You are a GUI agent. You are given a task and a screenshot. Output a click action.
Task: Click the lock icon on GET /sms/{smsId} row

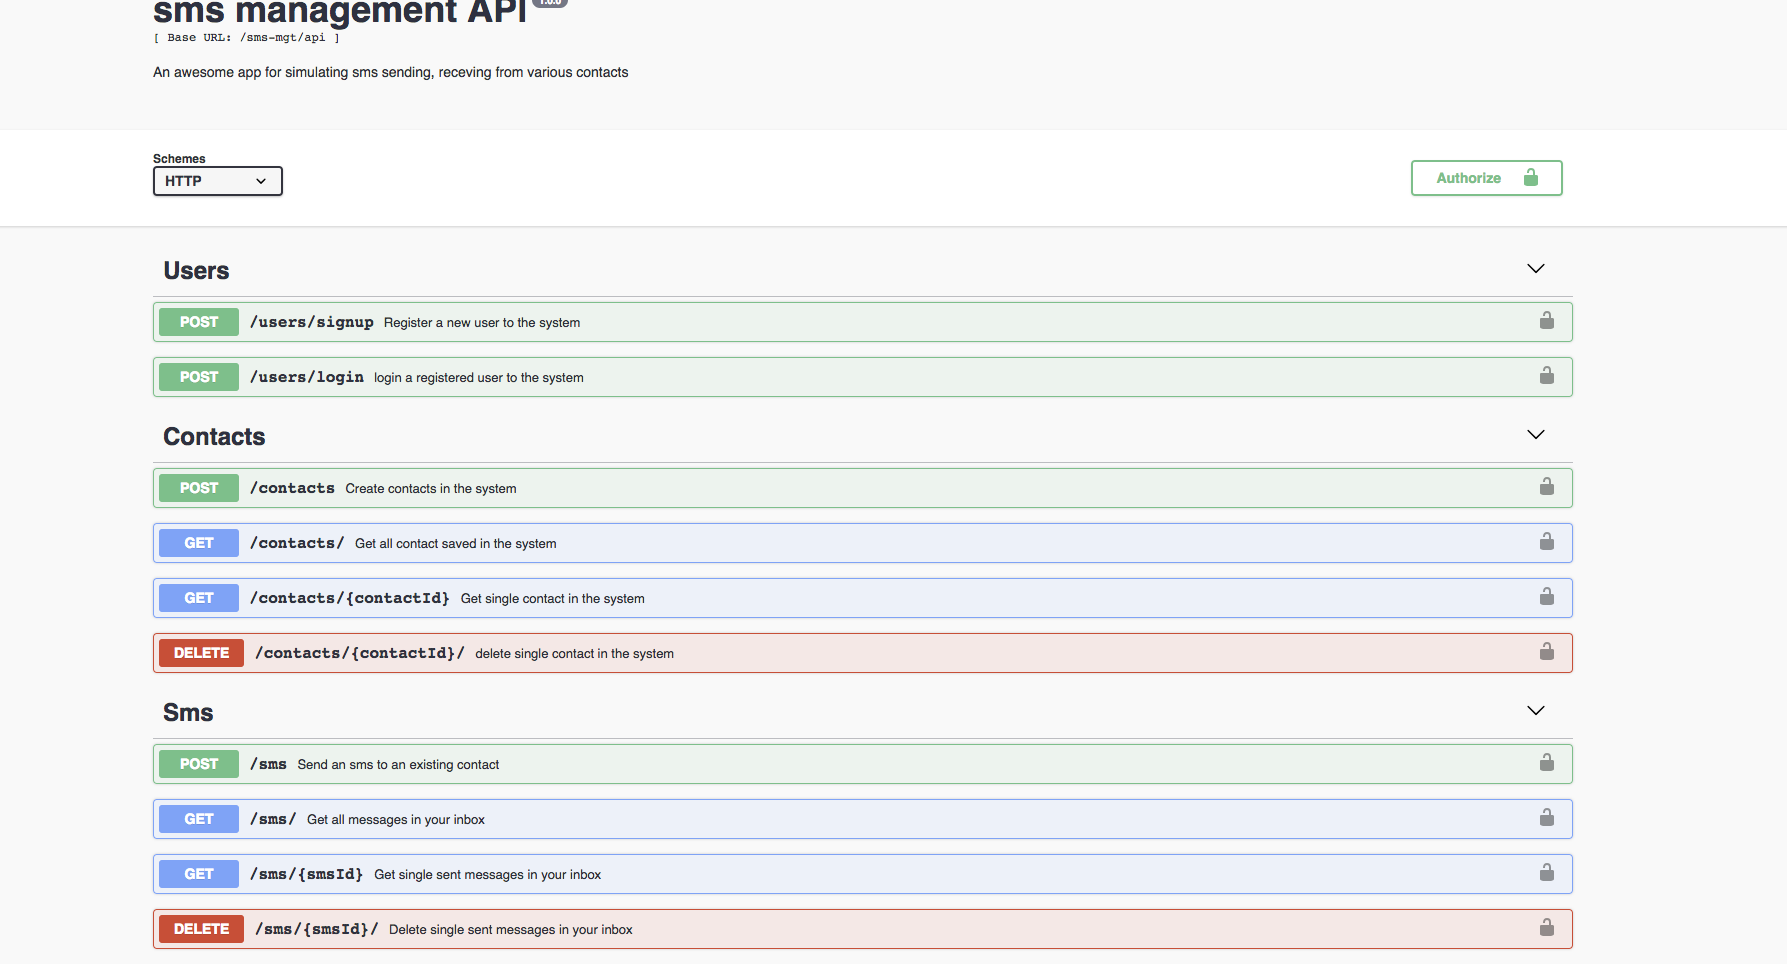point(1546,873)
